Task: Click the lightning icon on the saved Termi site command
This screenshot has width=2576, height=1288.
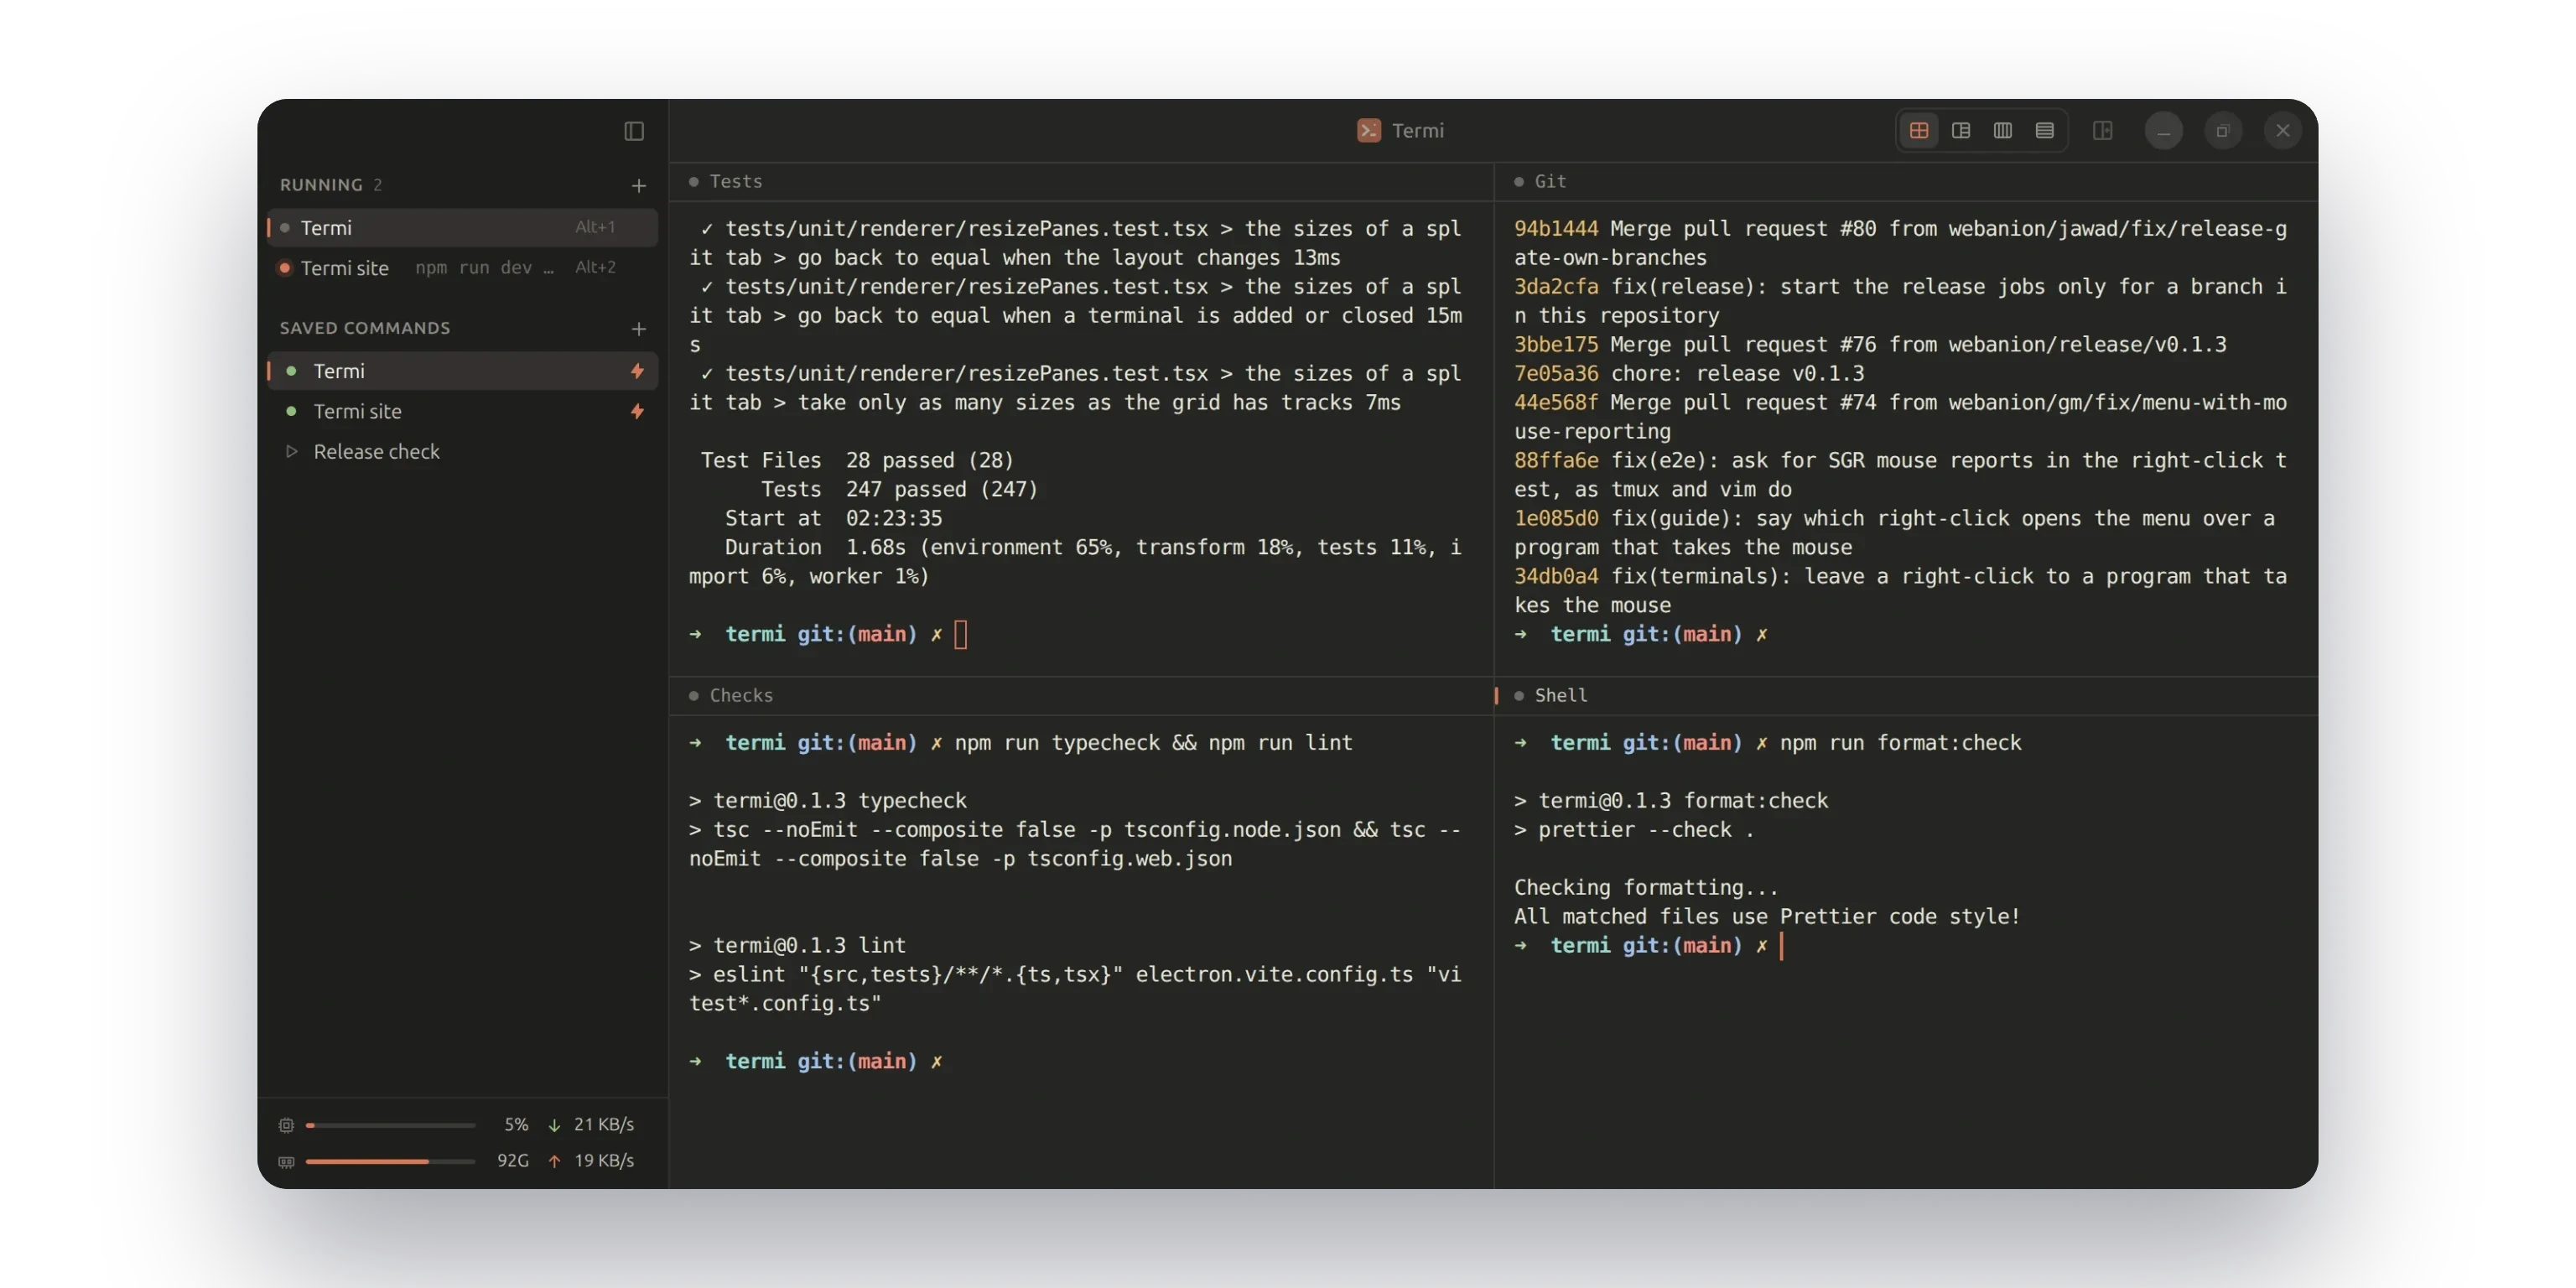Action: [x=637, y=411]
